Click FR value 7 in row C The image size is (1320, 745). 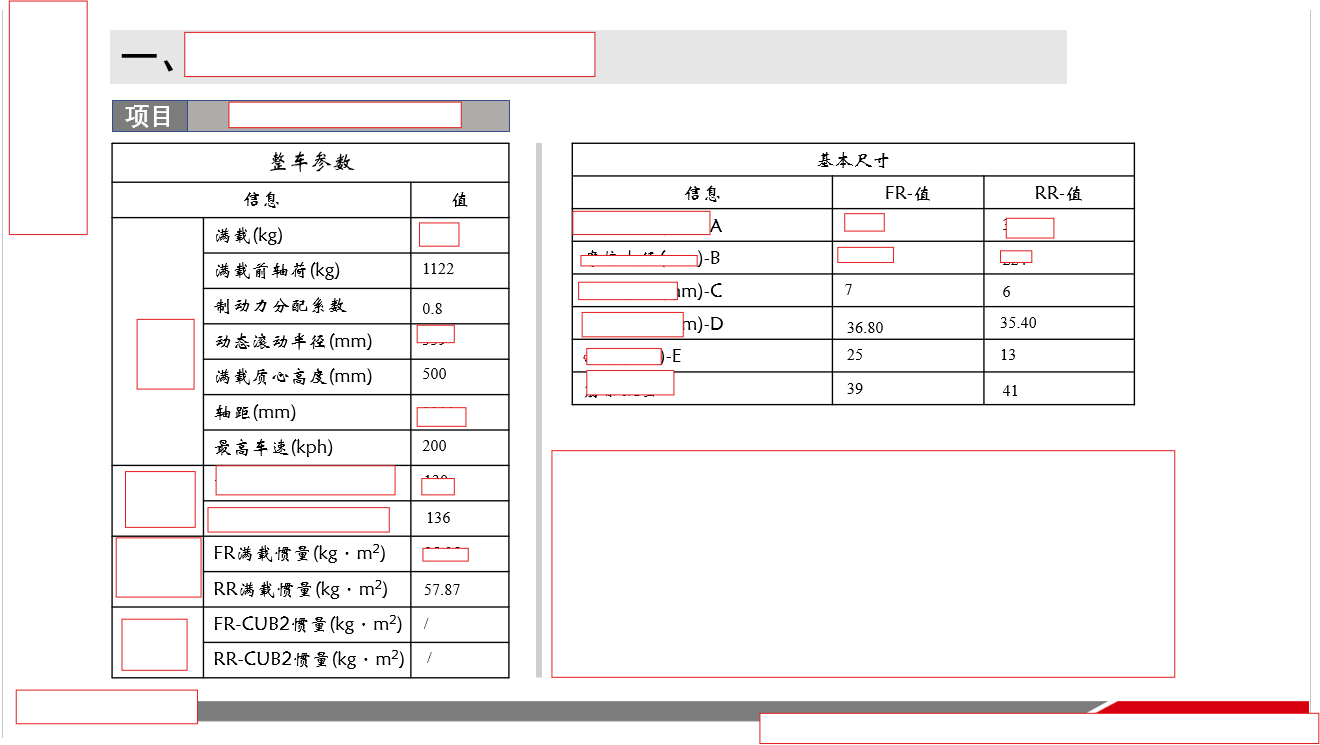pyautogui.click(x=849, y=291)
